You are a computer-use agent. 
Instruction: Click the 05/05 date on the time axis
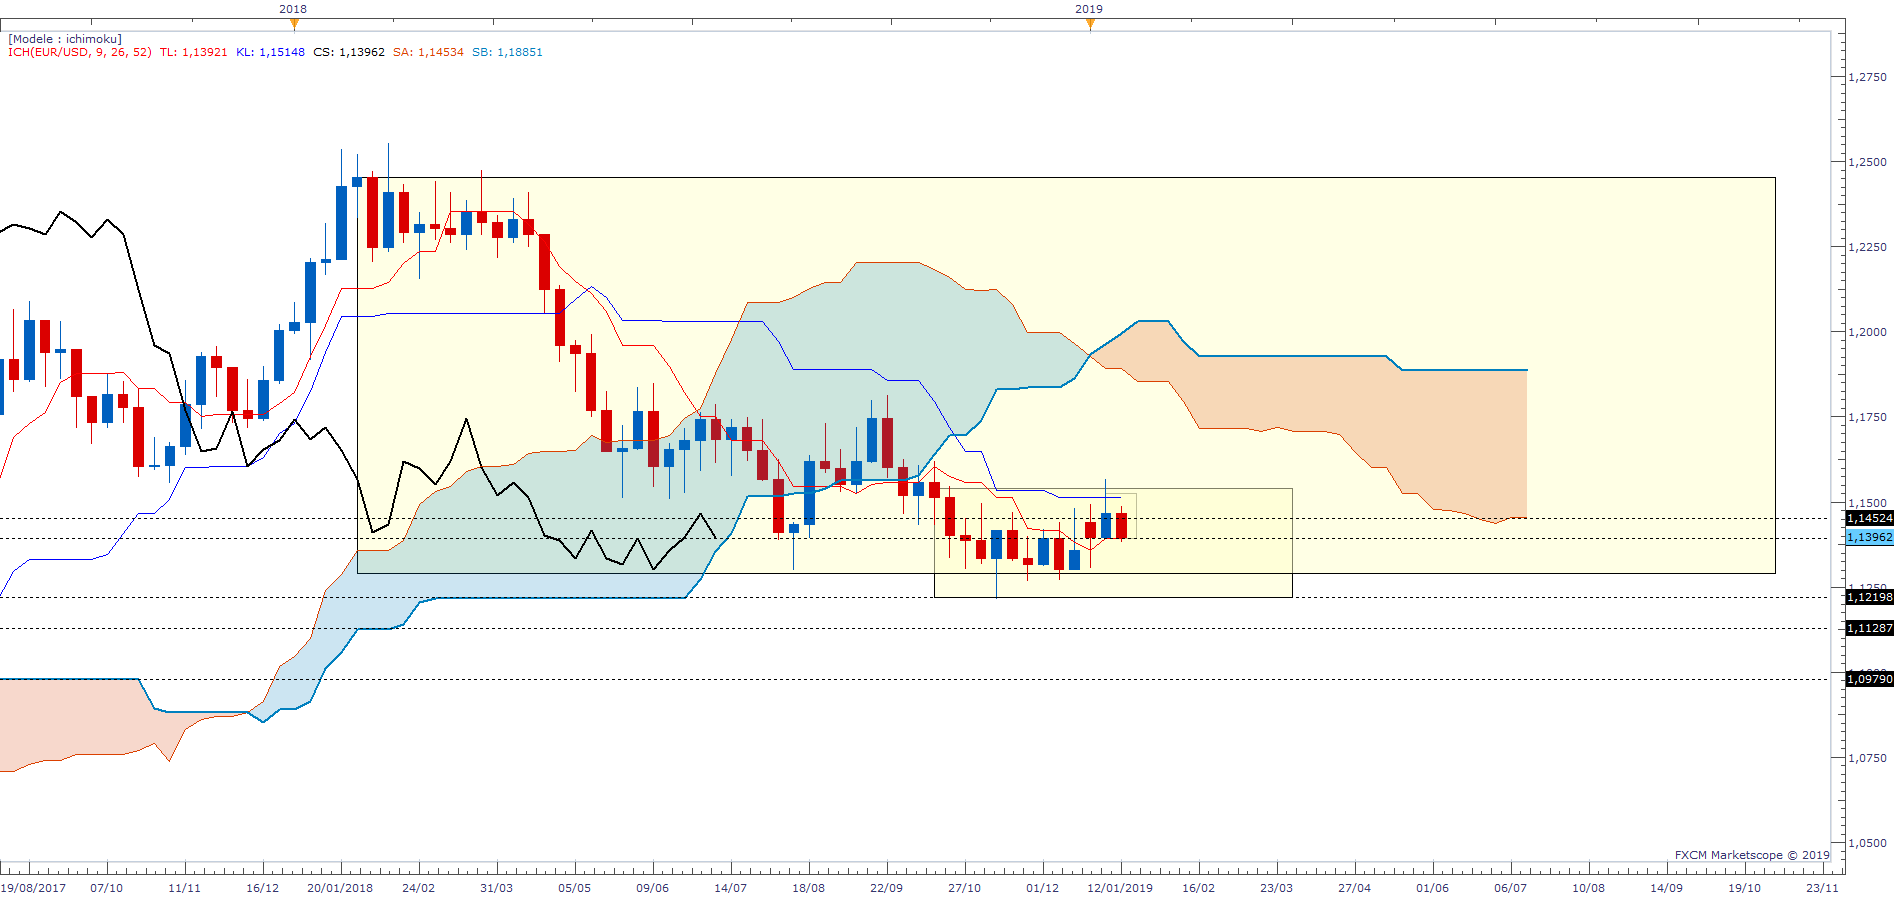click(x=575, y=888)
